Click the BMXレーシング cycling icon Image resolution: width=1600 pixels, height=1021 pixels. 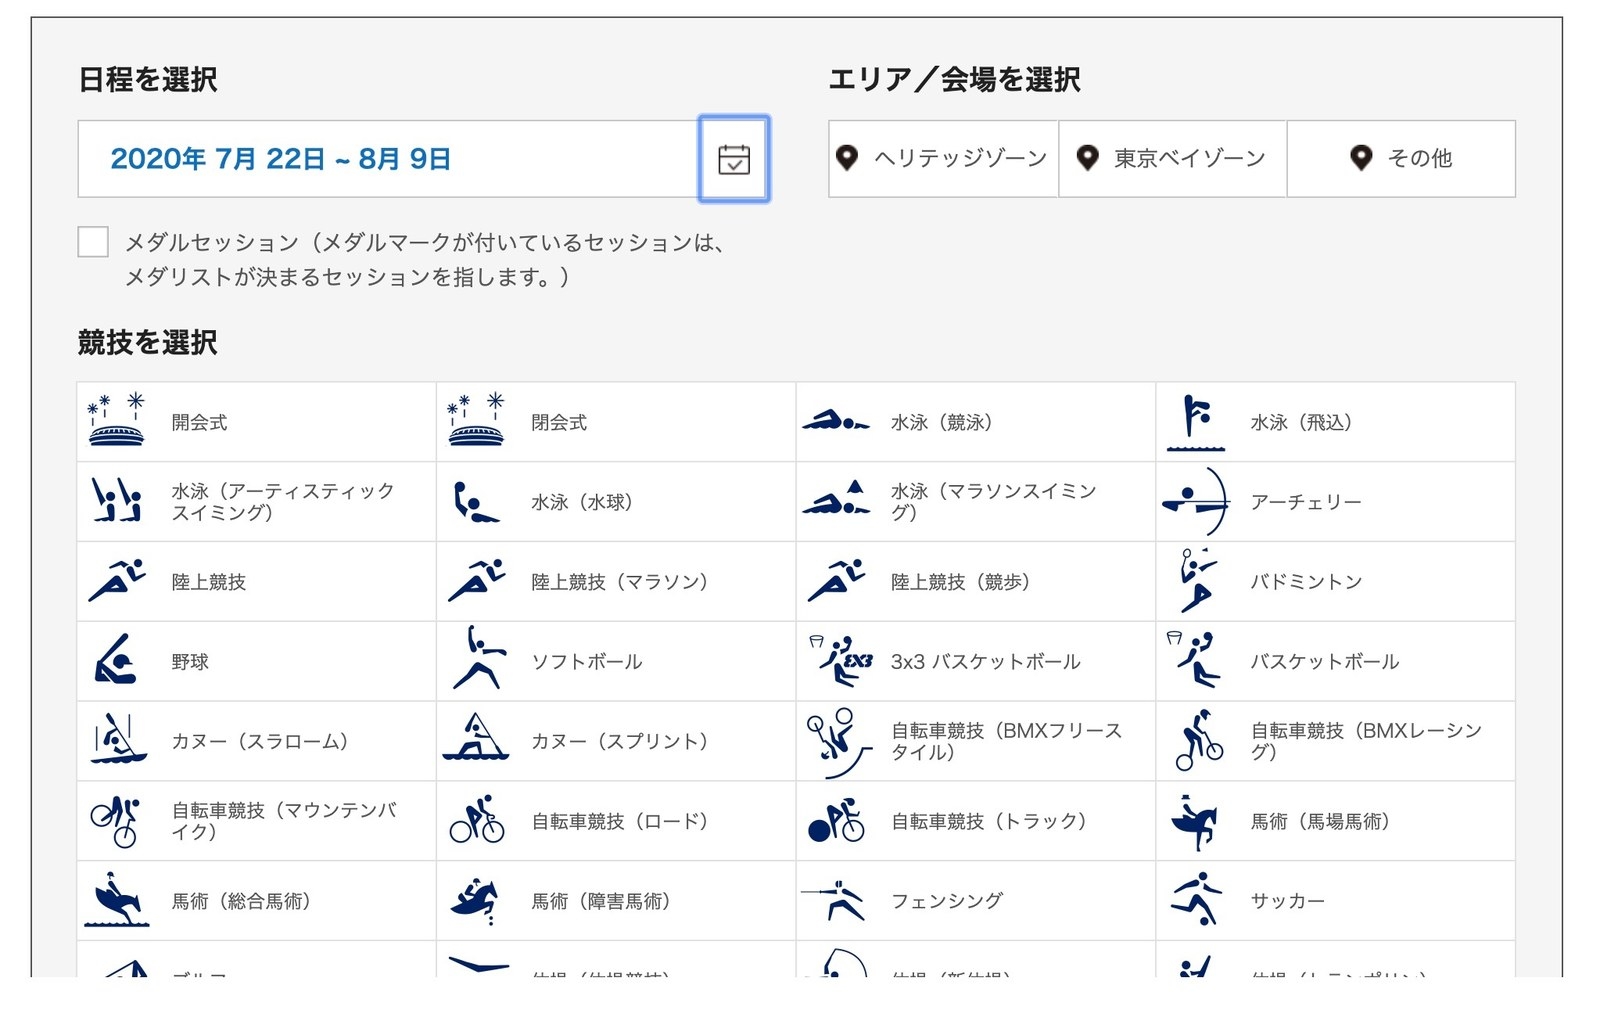point(1199,740)
